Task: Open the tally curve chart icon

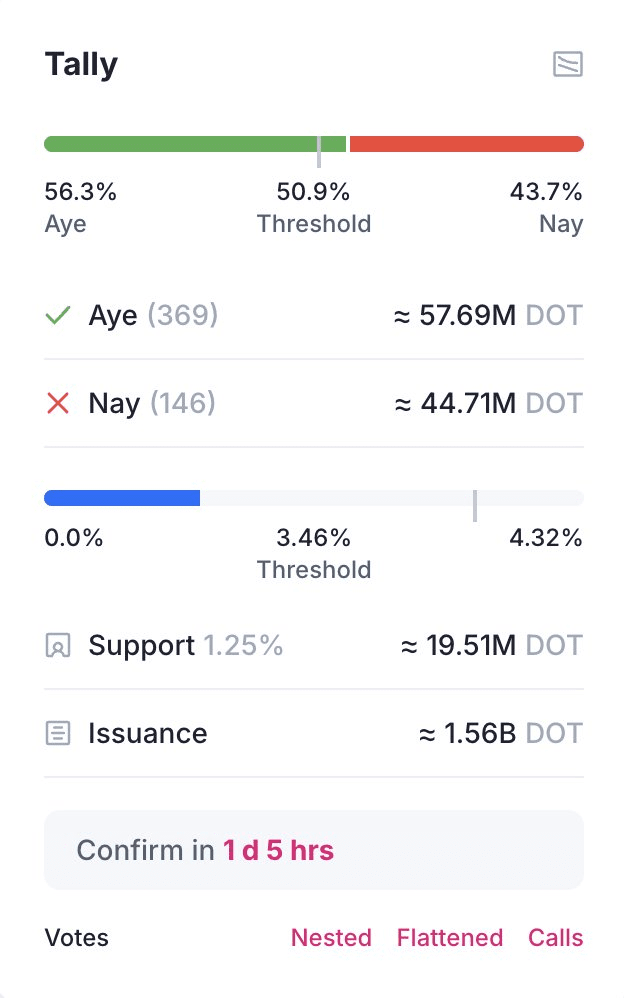Action: [x=567, y=64]
